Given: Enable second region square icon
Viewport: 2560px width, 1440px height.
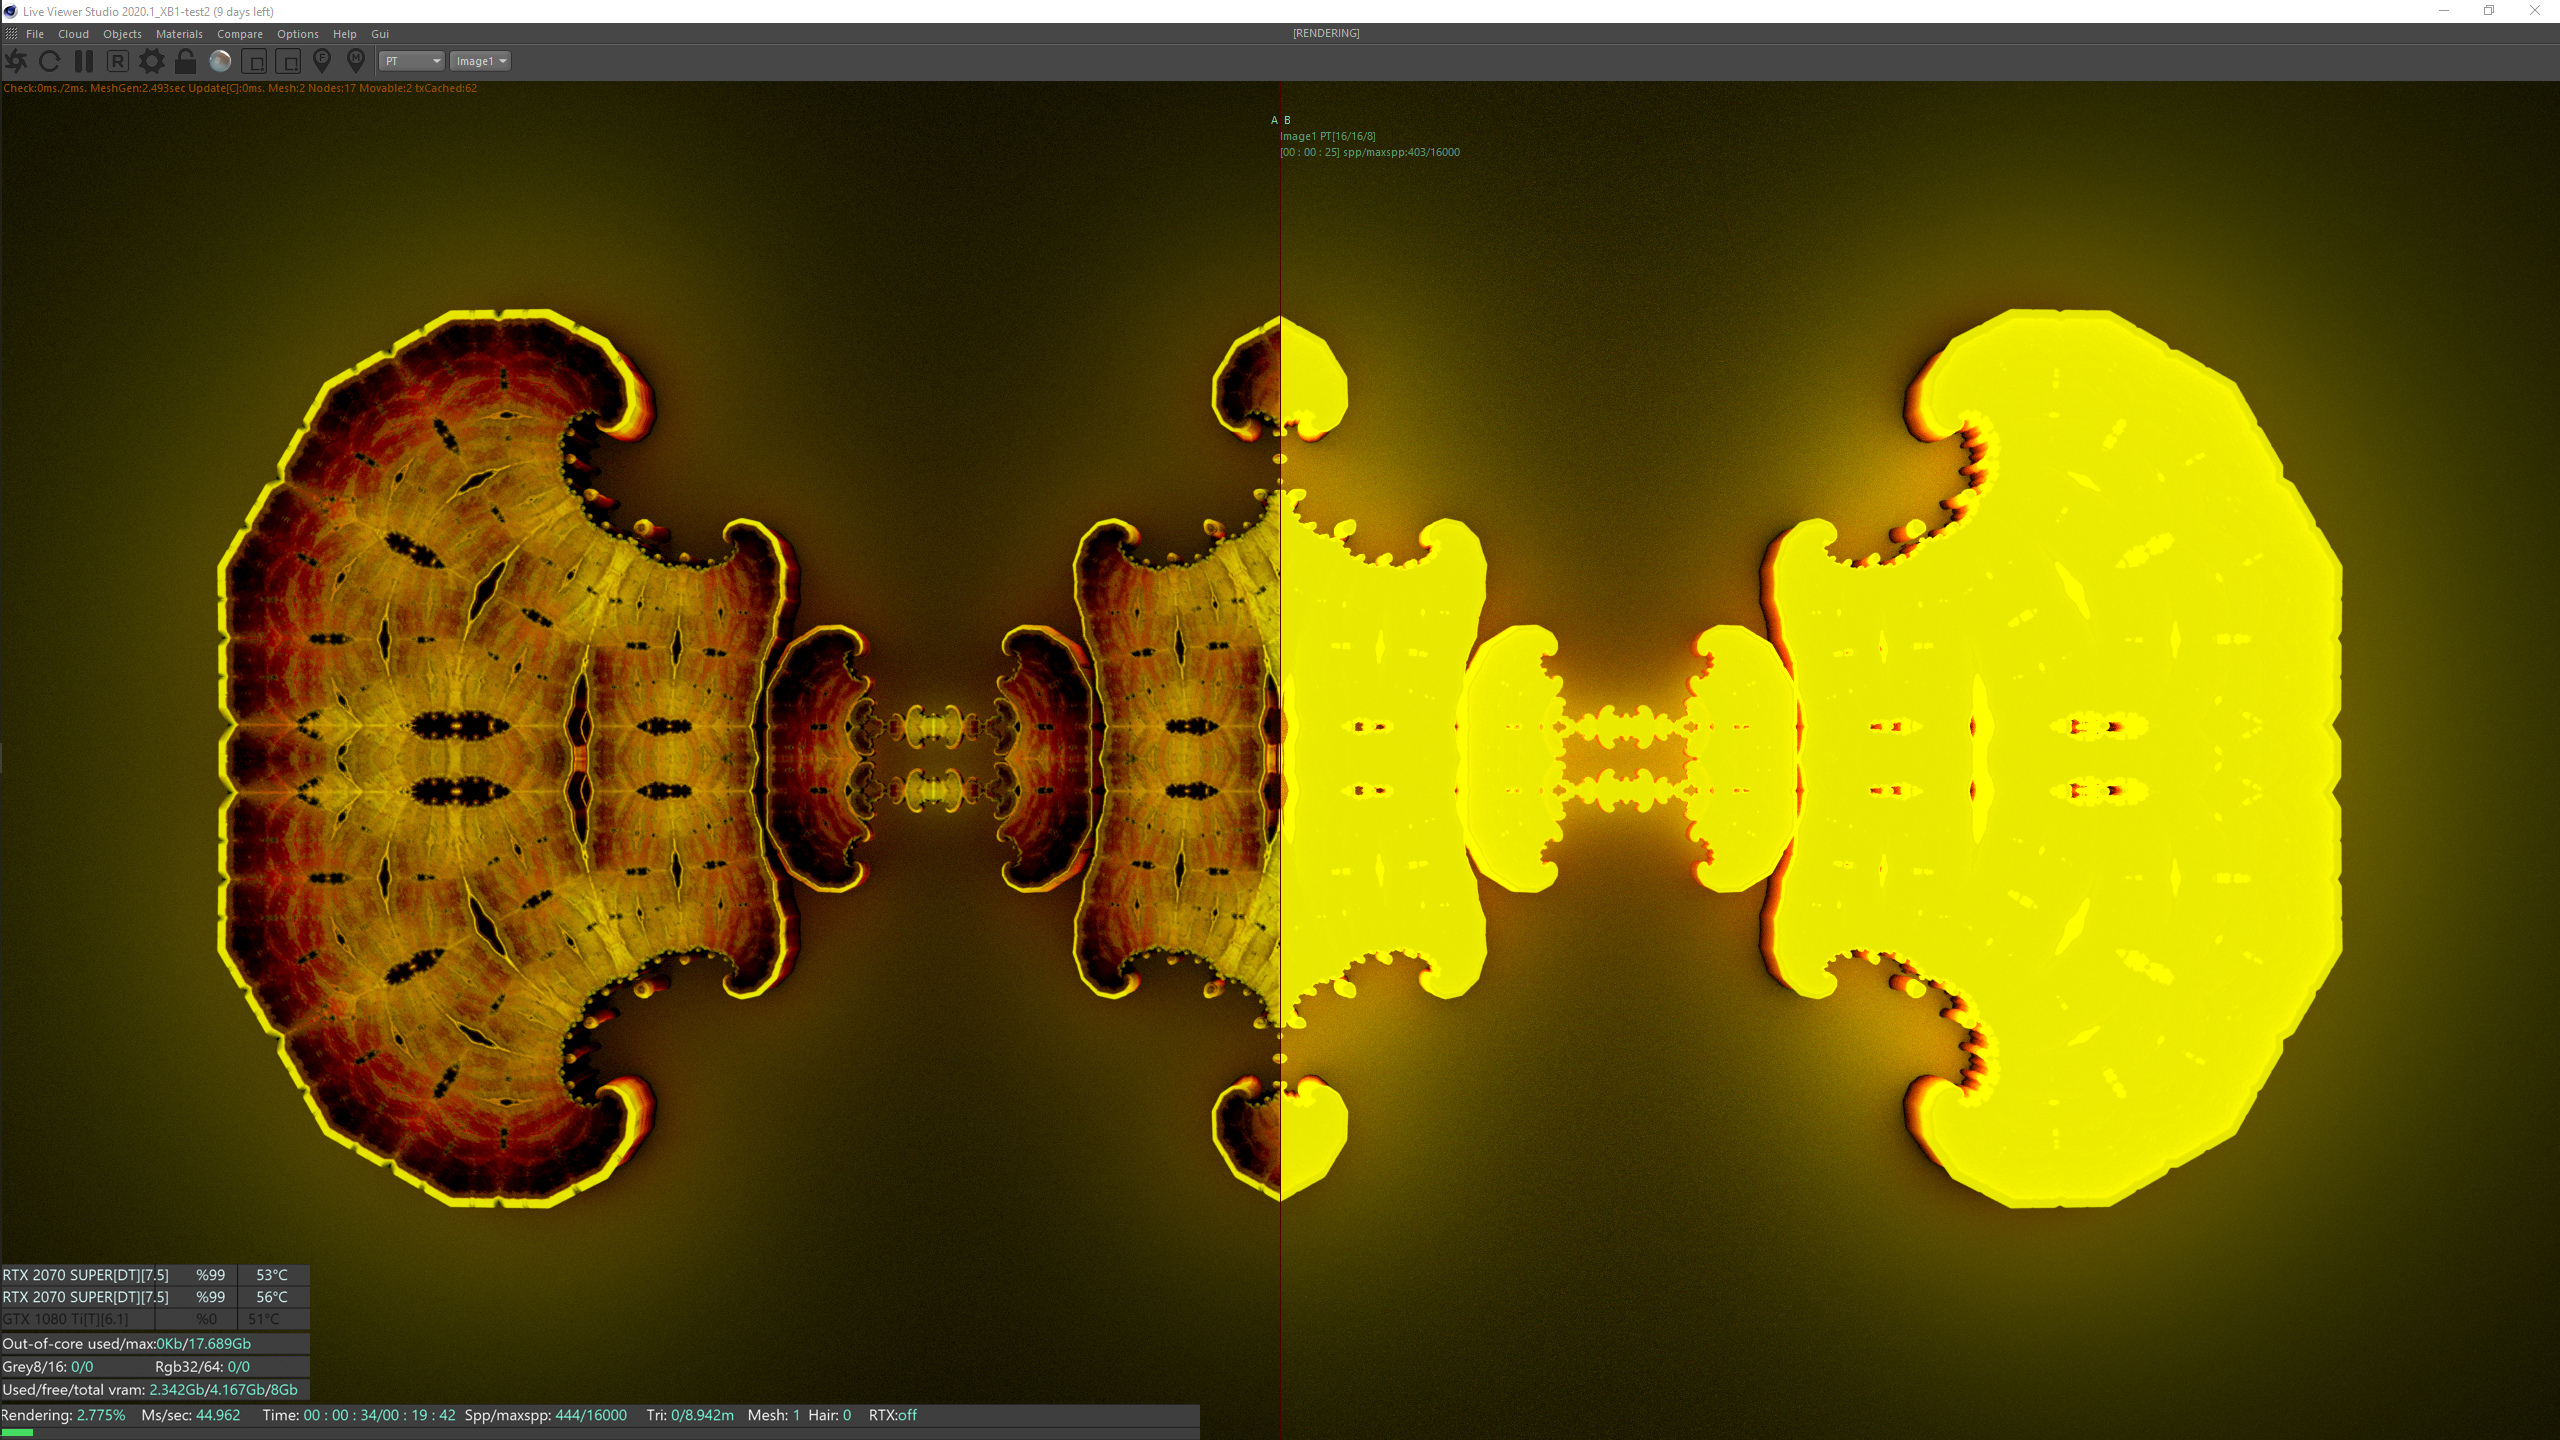Looking at the screenshot, I should [288, 61].
